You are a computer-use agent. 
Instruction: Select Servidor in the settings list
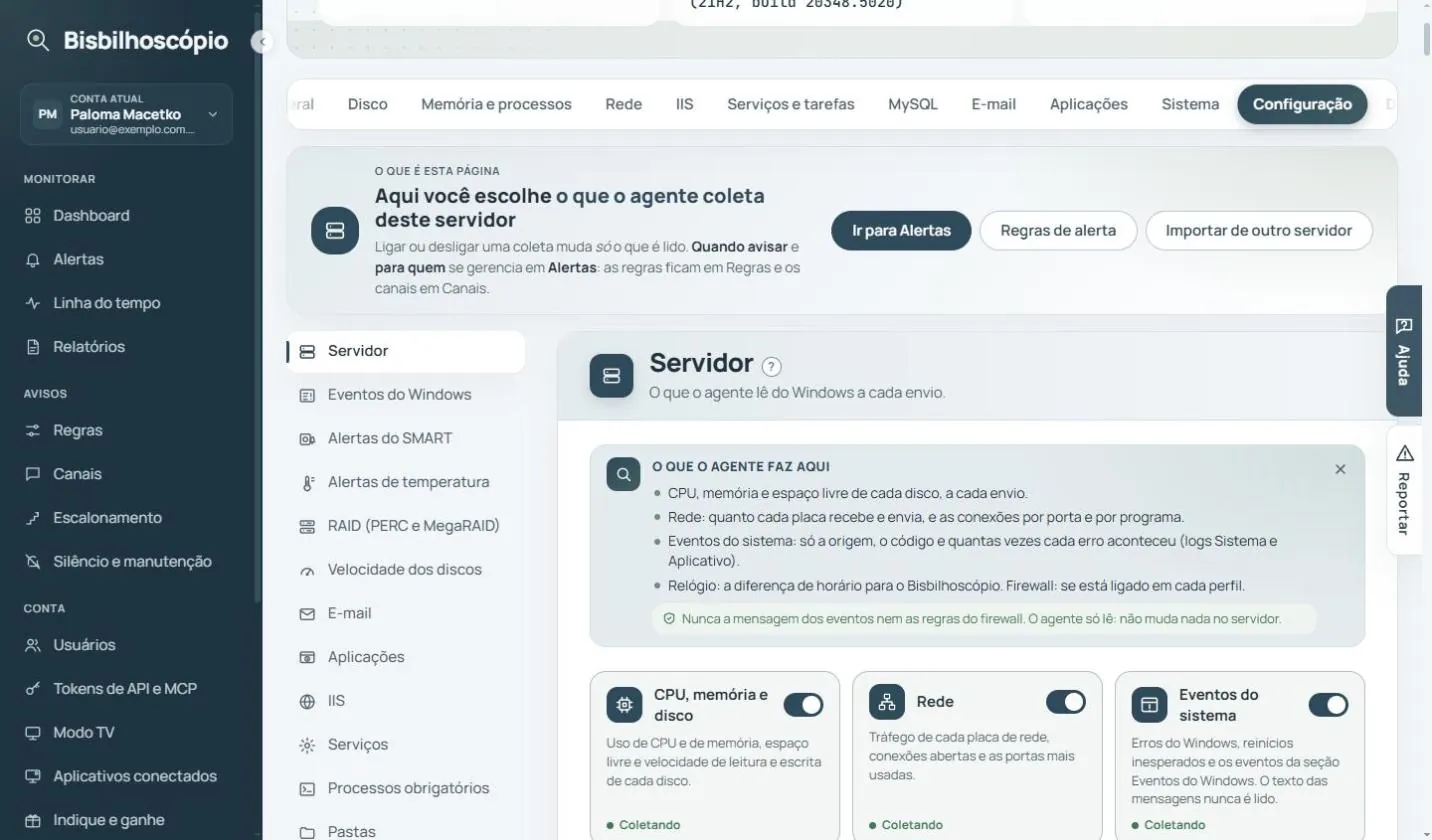point(406,351)
